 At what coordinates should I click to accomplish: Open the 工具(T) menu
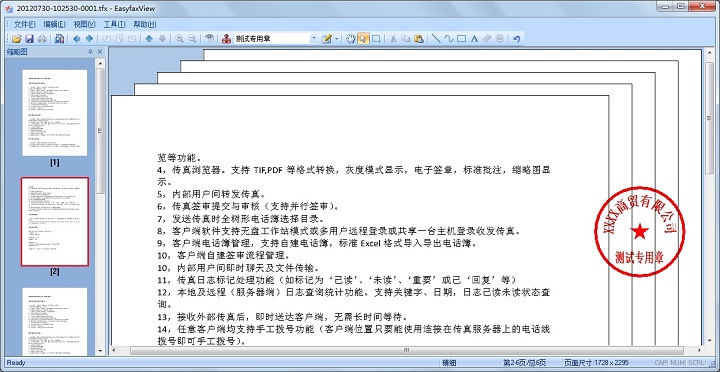(114, 24)
